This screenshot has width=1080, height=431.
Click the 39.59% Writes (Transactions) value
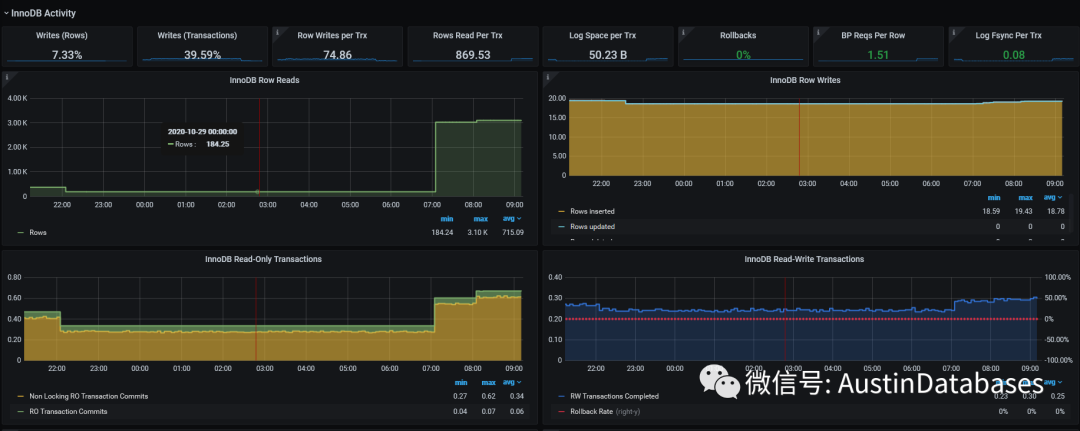click(202, 54)
